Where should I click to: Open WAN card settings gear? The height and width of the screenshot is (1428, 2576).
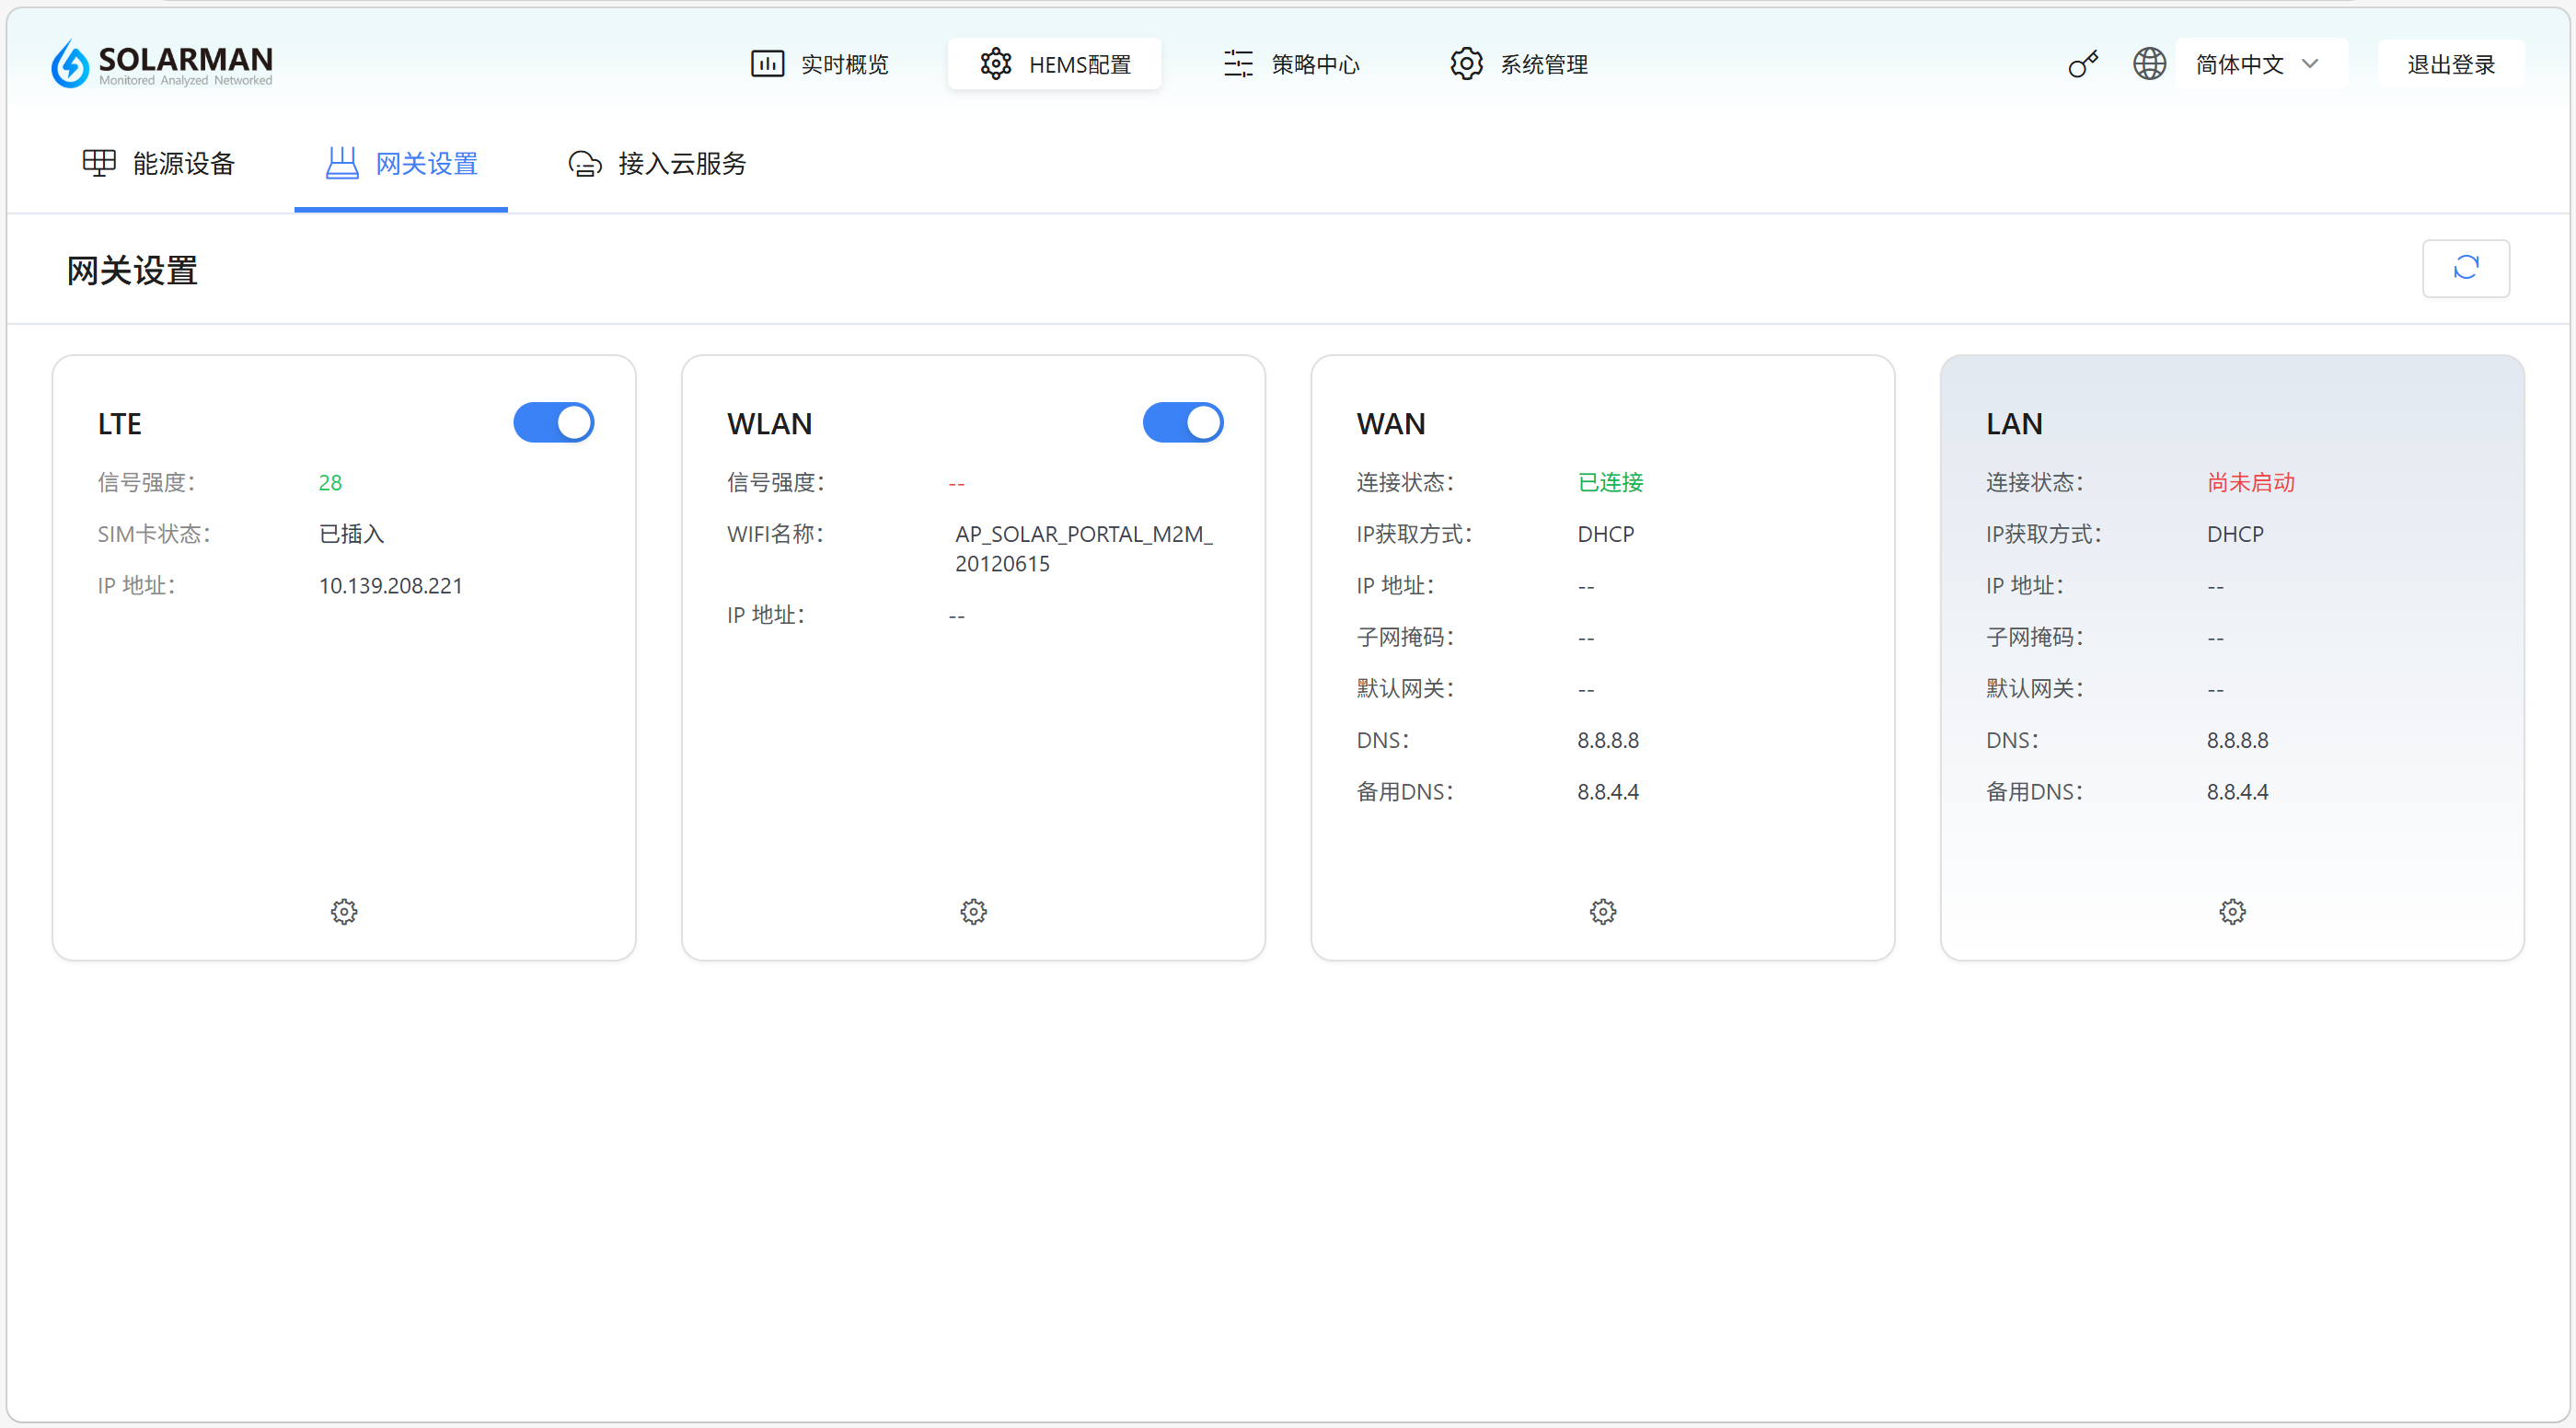(x=1602, y=911)
